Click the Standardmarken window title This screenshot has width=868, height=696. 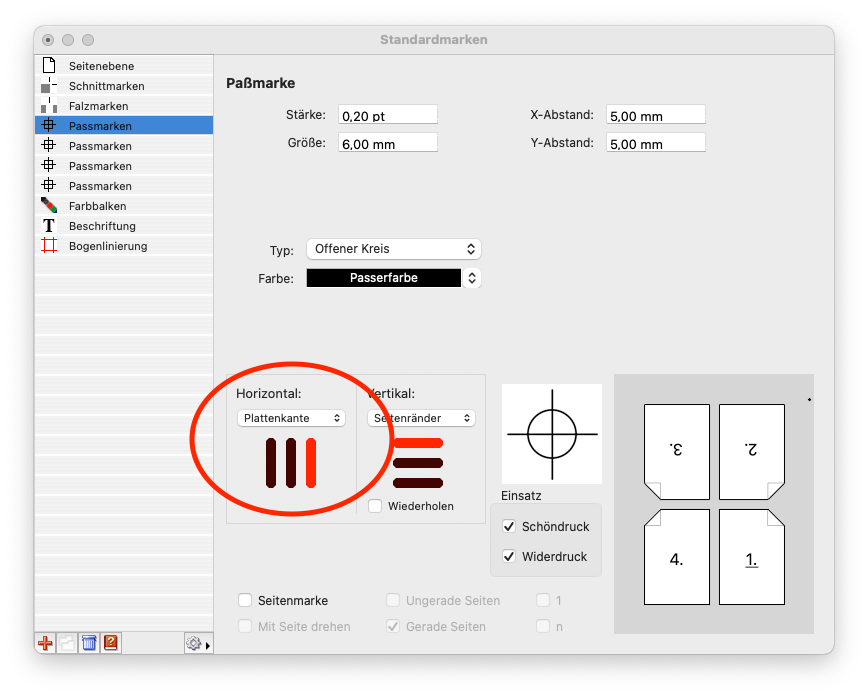(x=433, y=39)
